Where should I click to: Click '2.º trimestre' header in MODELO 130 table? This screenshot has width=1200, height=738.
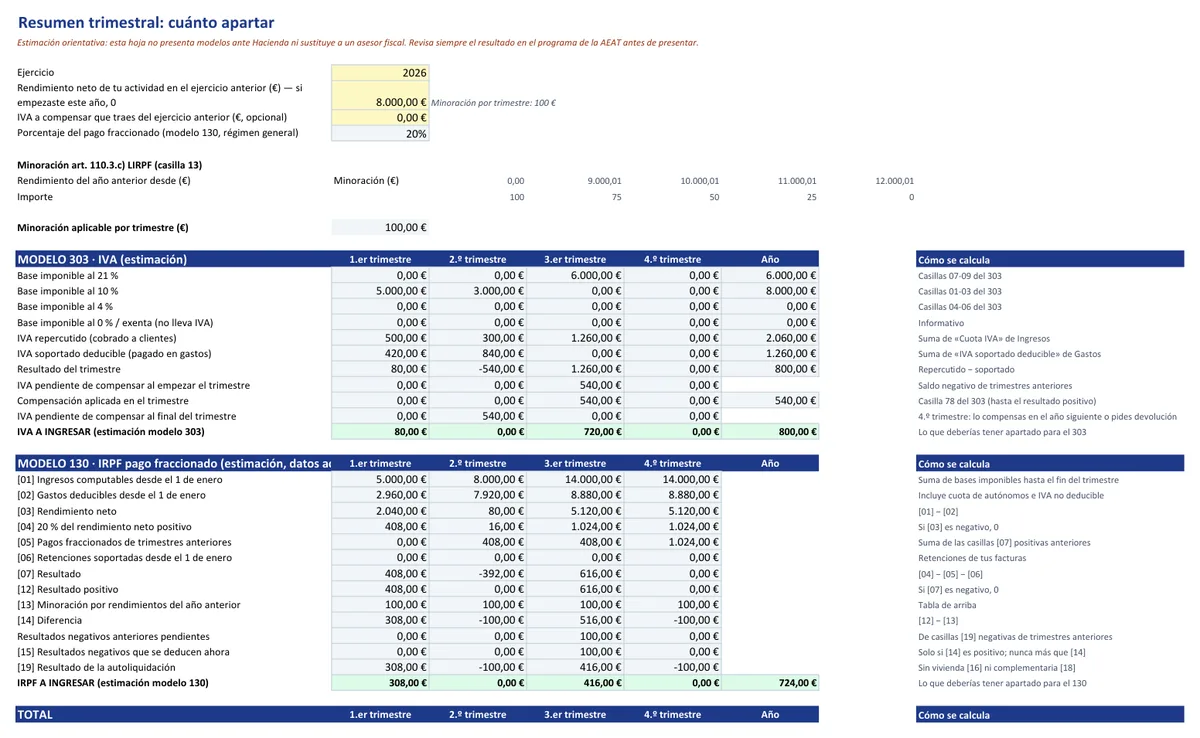pyautogui.click(x=478, y=463)
